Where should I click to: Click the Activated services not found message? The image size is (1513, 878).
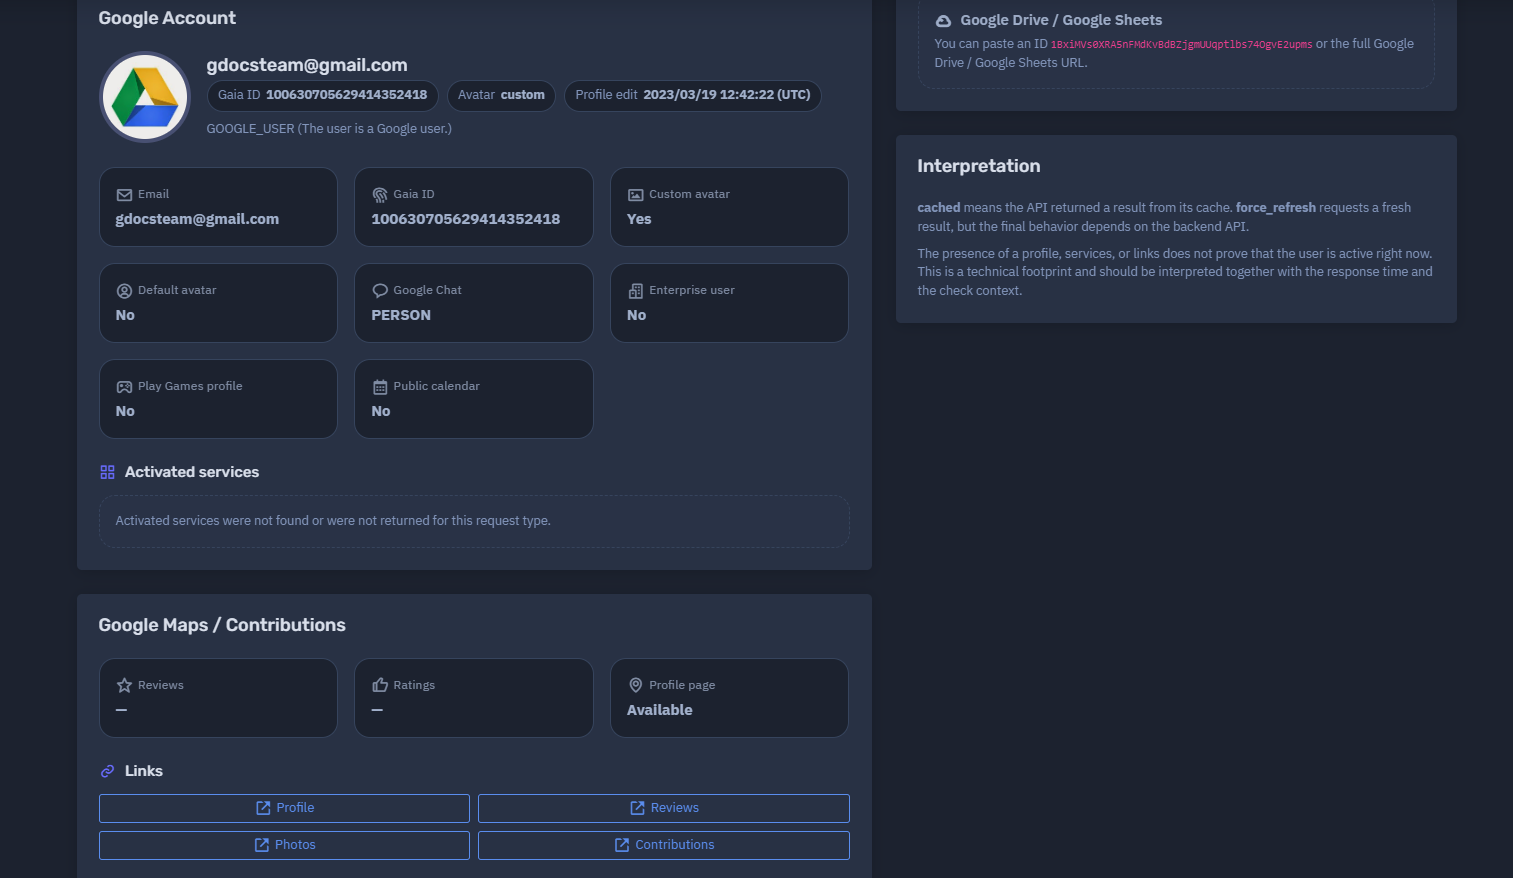[333, 521]
